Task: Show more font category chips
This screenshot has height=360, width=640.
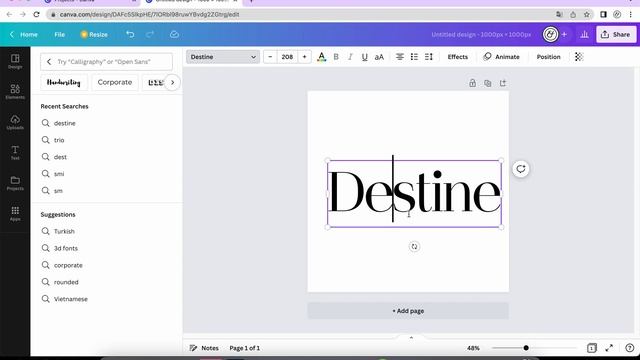Action: pyautogui.click(x=172, y=82)
